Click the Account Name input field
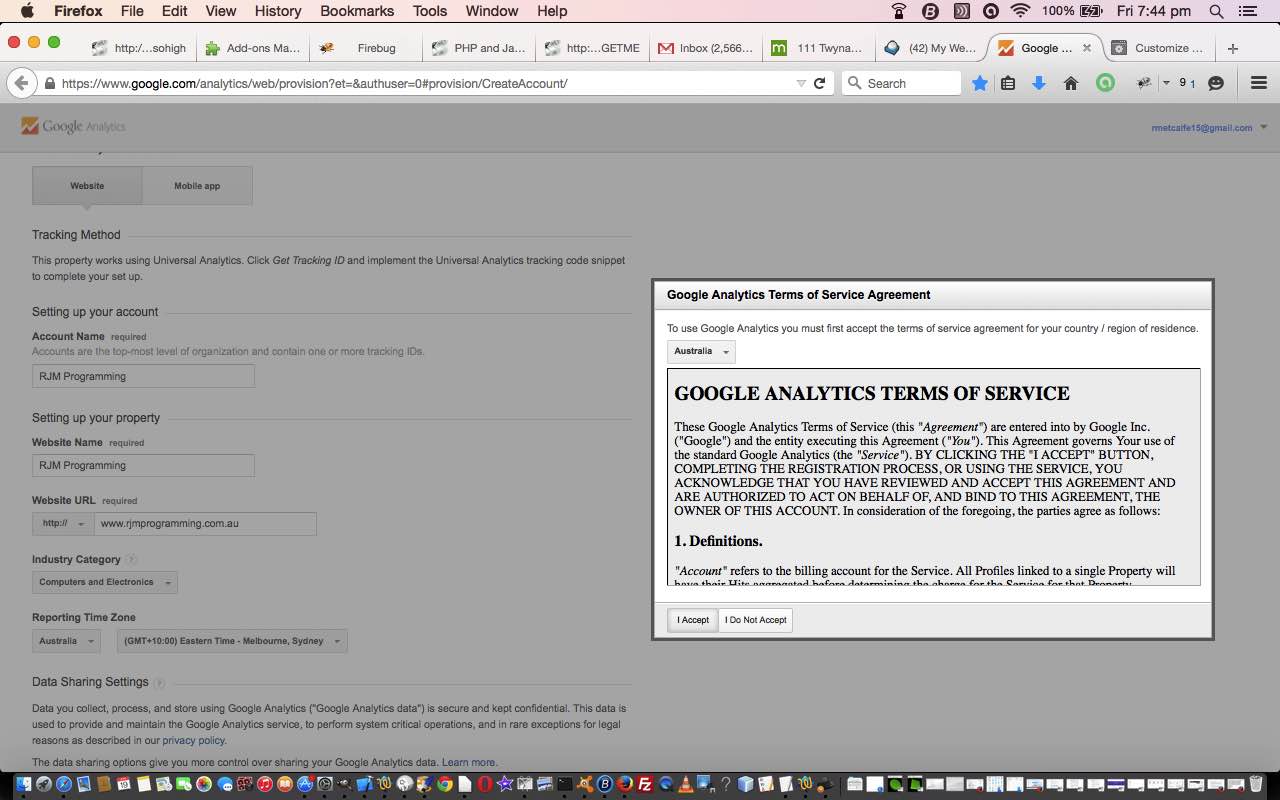This screenshot has height=800, width=1280. point(143,377)
